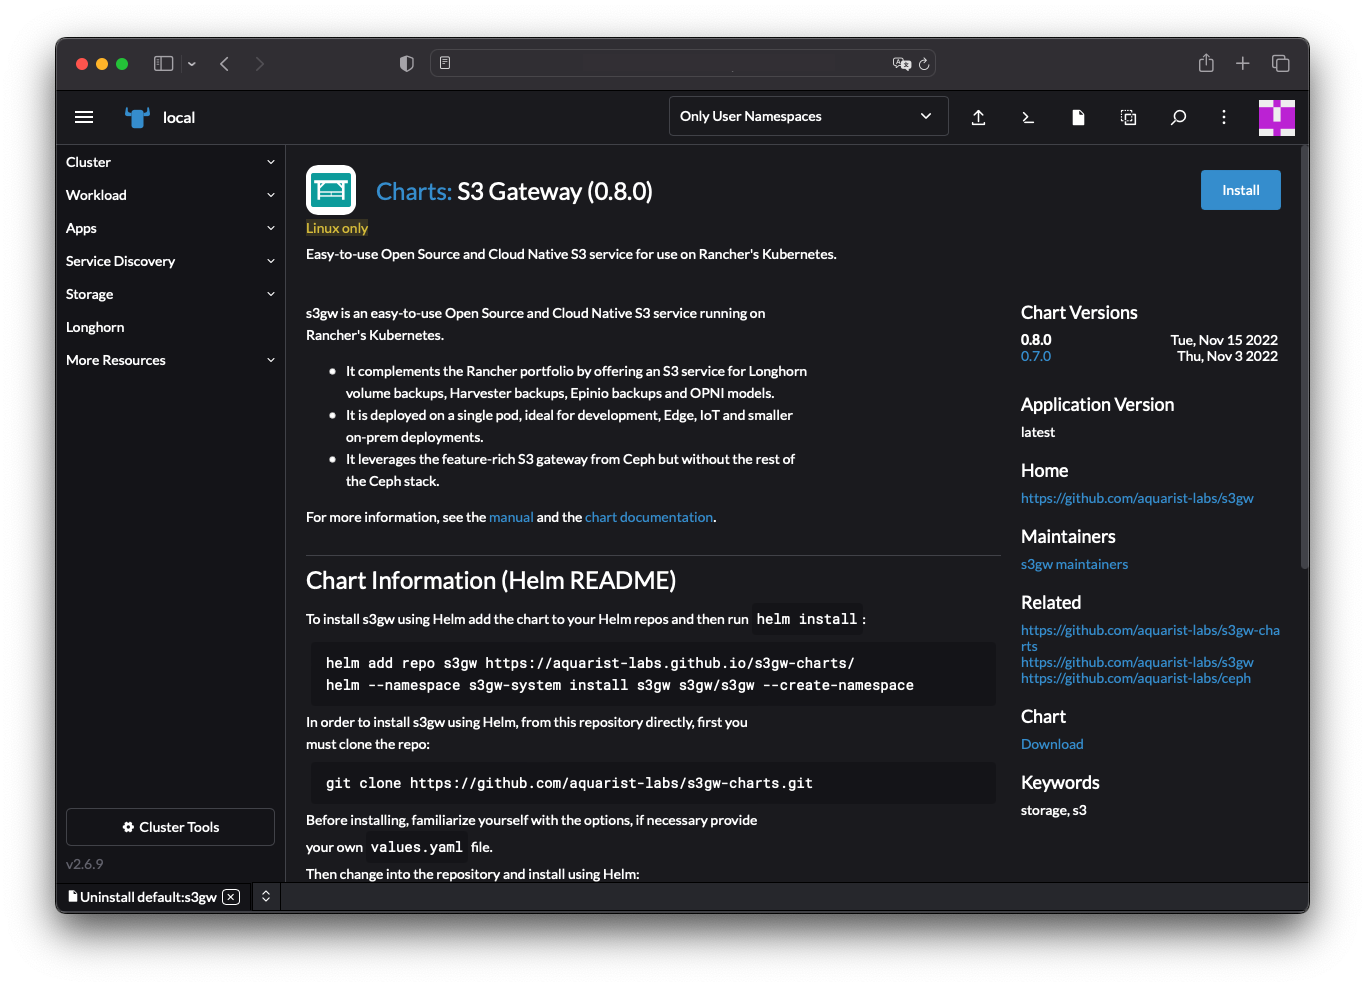Copy Kubeconfig to clipboard

(1128, 117)
